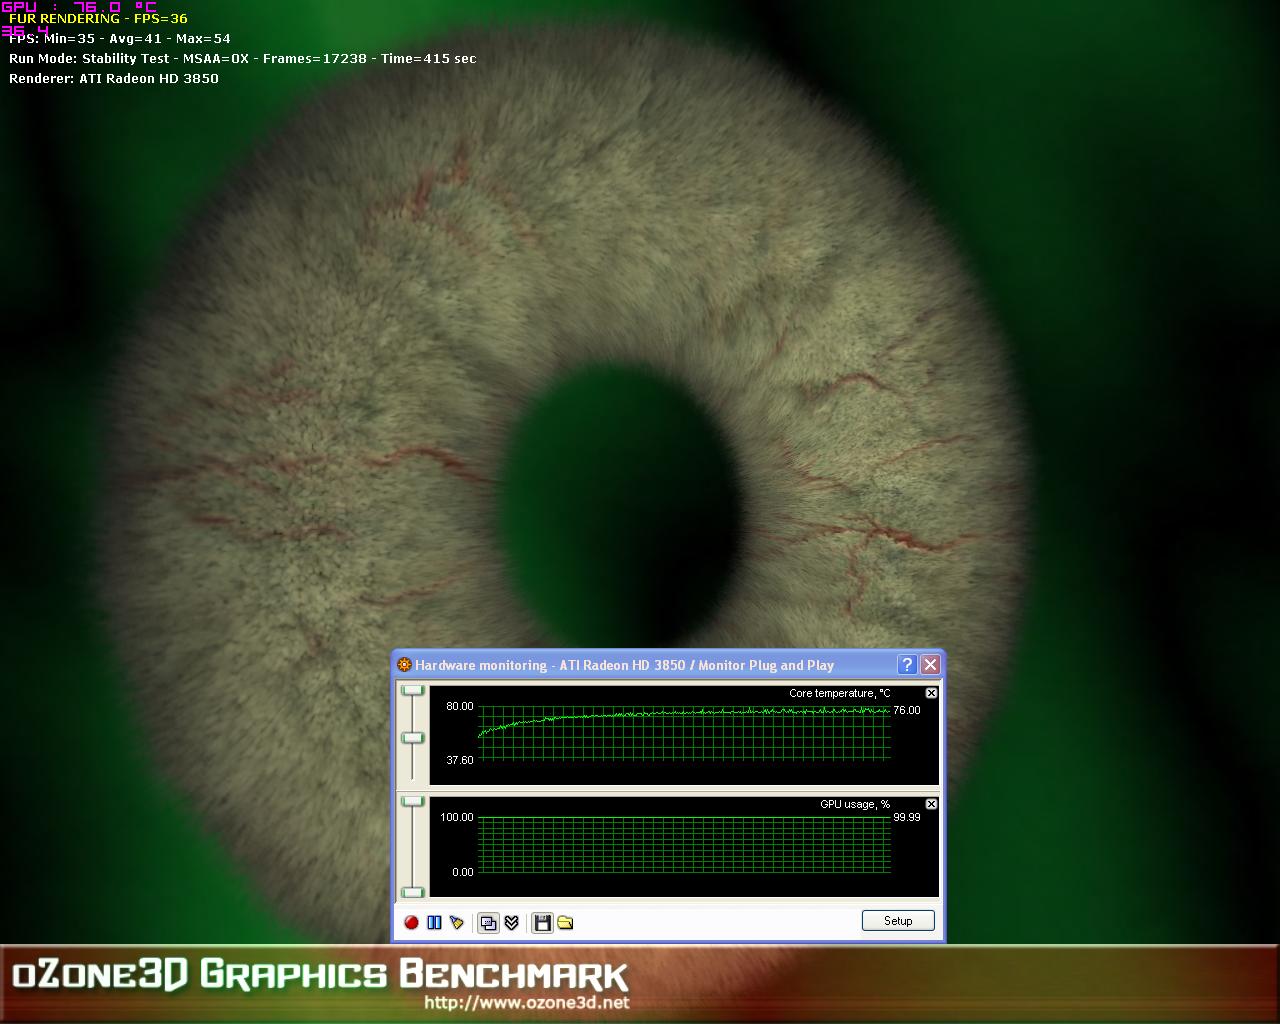The height and width of the screenshot is (1024, 1280).
Task: Click the 99.99 GPU usage value
Action: 907,817
